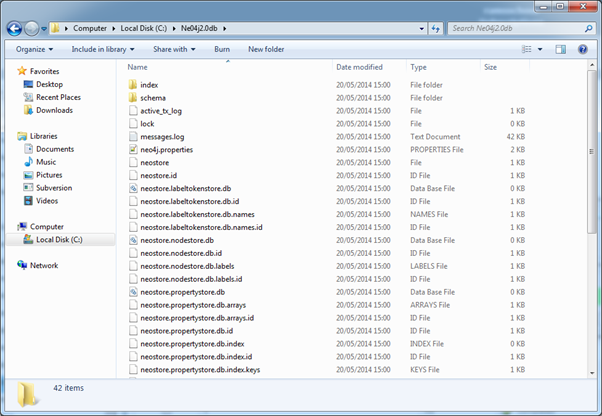Select the neo4j.properties file icon

click(x=133, y=150)
